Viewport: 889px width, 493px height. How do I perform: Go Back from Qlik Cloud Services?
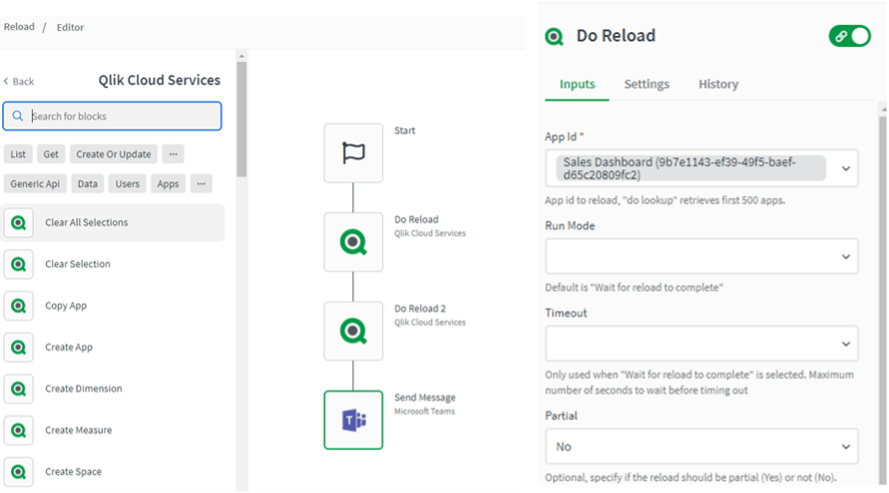point(19,82)
